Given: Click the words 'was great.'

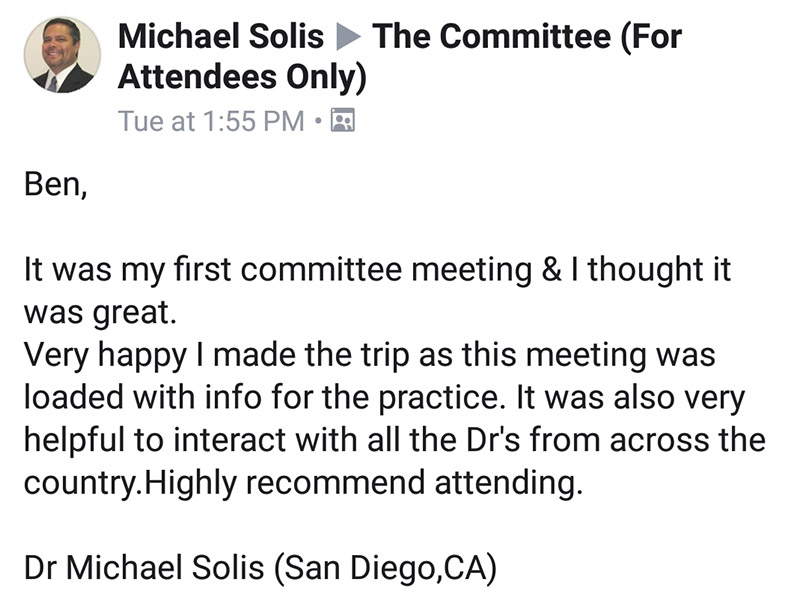Looking at the screenshot, I should tap(100, 313).
